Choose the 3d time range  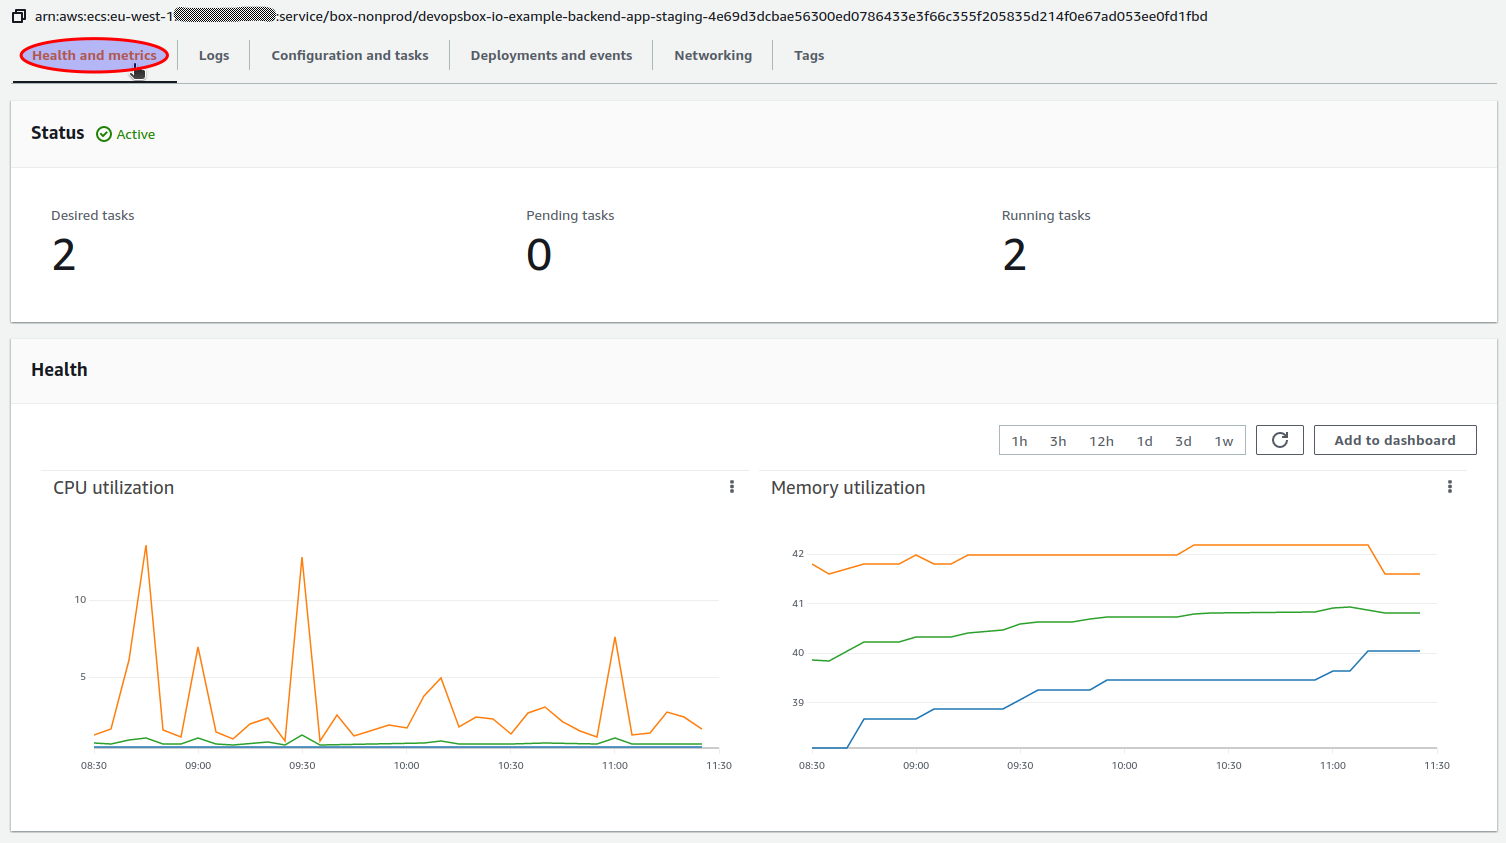pos(1183,440)
